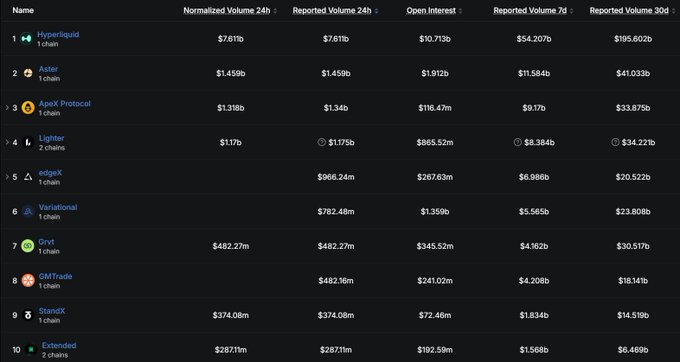Click sort arrows icon next to Reported Volume 24h
The height and width of the screenshot is (362, 680).
tap(376, 11)
